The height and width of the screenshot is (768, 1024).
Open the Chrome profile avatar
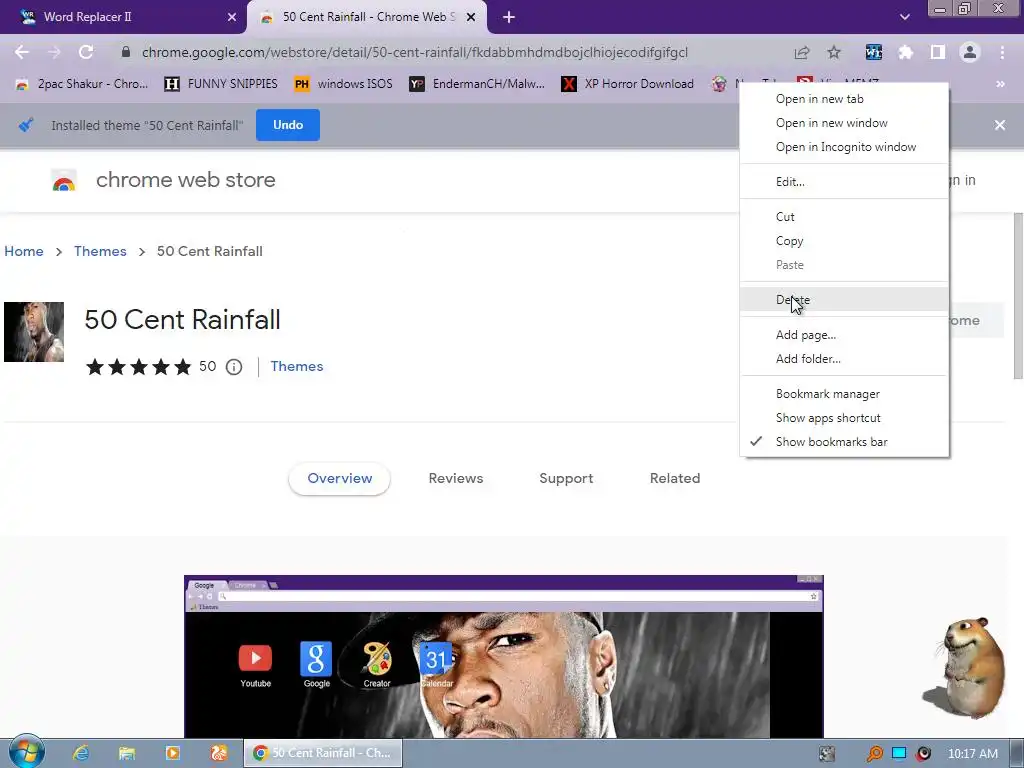(x=970, y=52)
